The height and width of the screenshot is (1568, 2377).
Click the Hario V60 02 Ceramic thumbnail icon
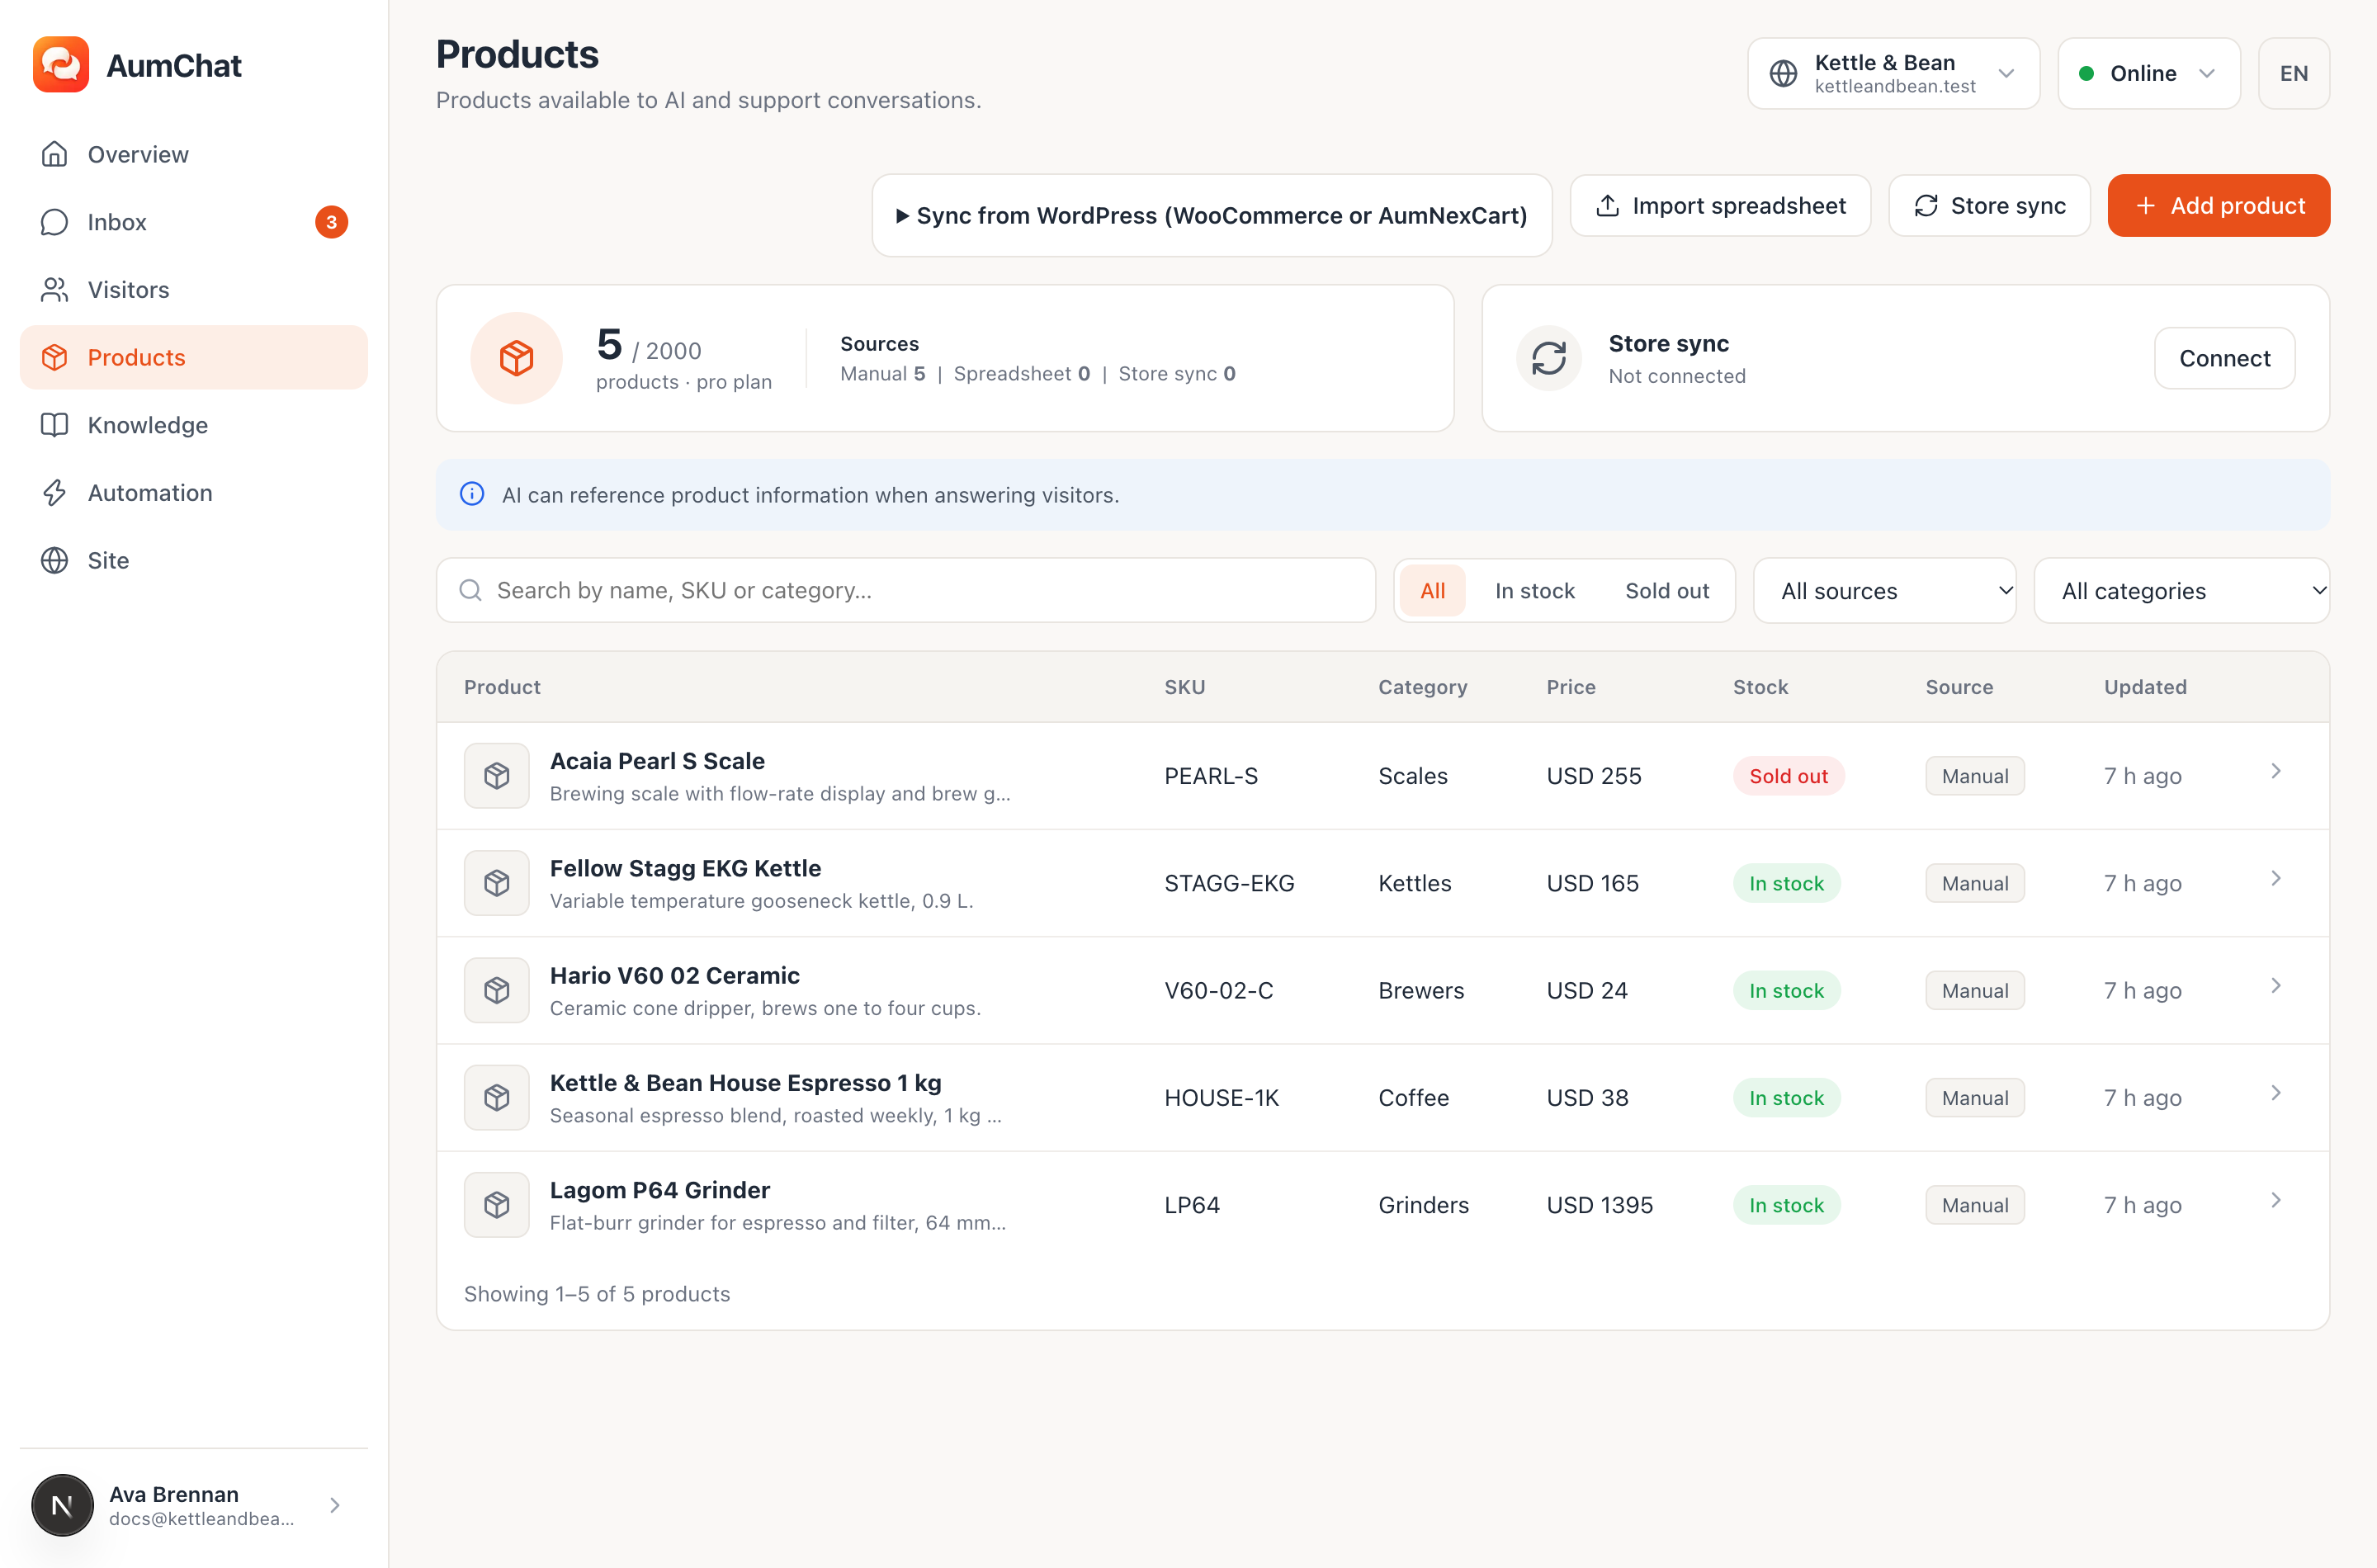click(x=497, y=990)
